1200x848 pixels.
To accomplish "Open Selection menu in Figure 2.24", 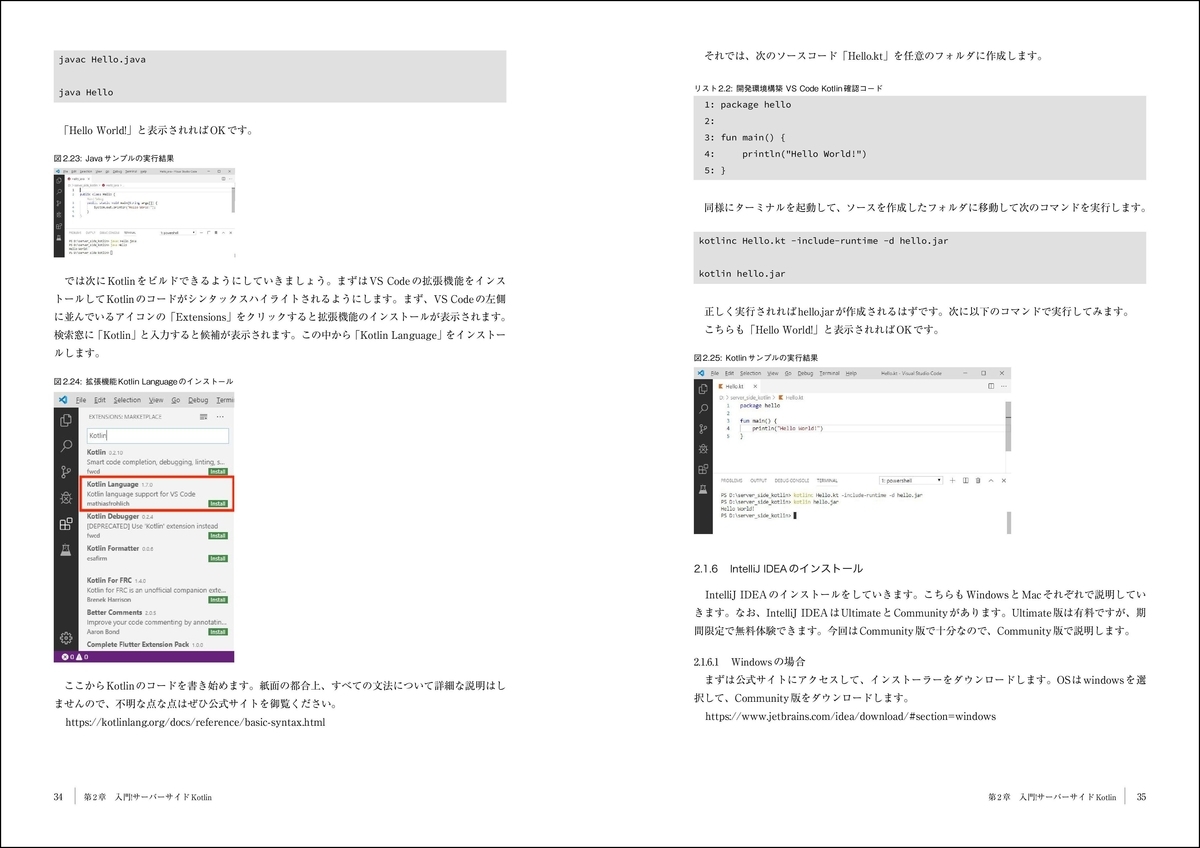I will pos(127,400).
